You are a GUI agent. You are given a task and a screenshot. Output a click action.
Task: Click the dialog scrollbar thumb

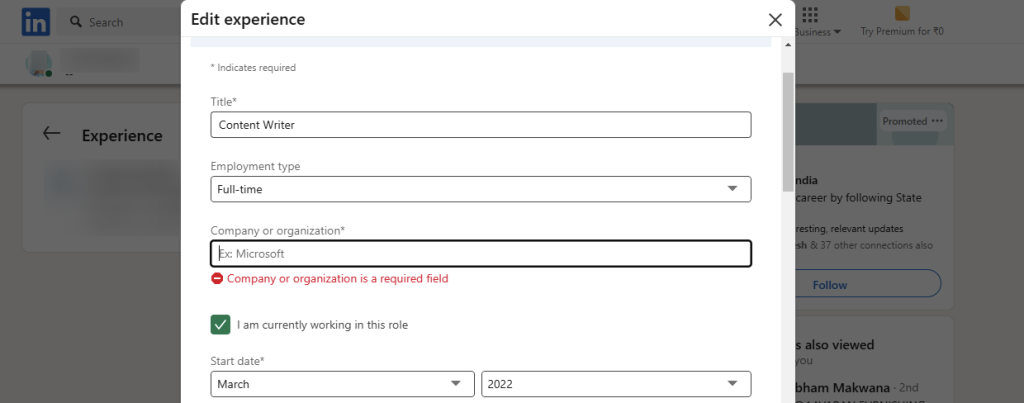[788, 131]
